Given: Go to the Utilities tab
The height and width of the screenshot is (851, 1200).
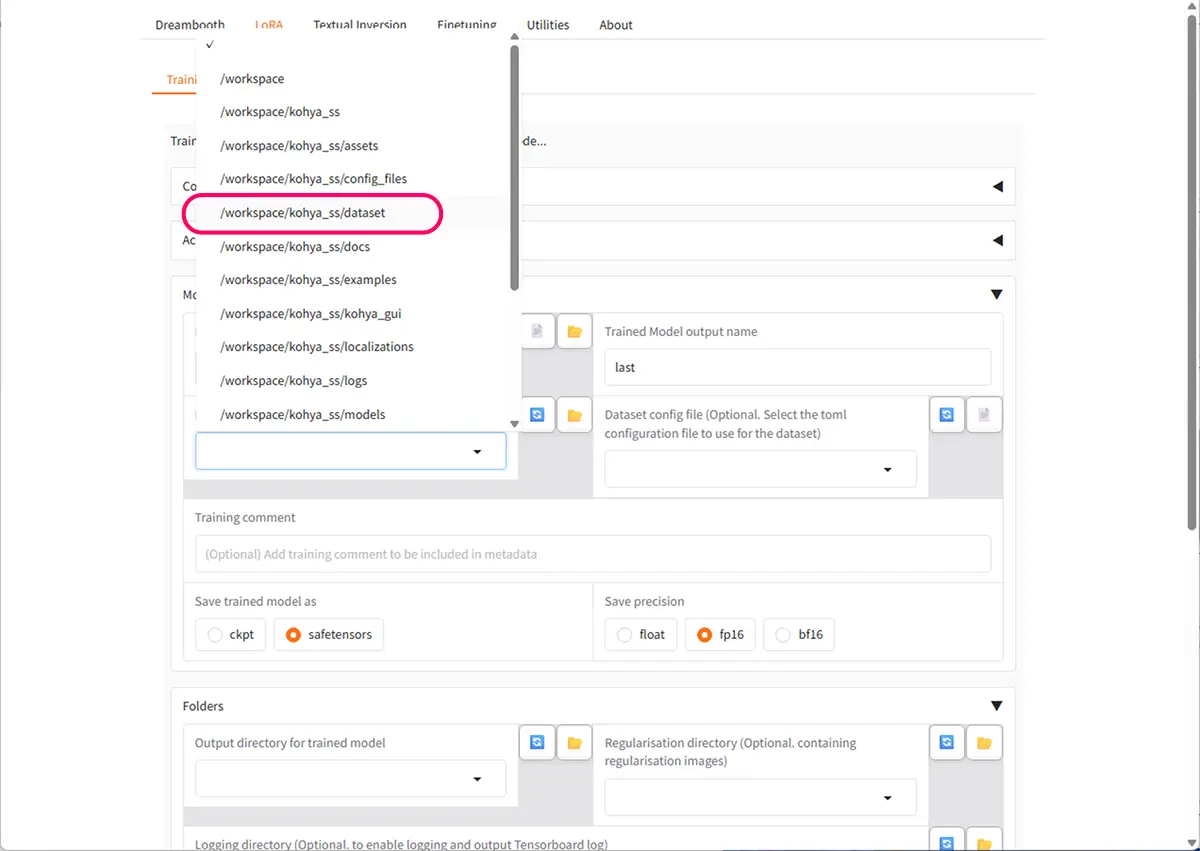Looking at the screenshot, I should 548,25.
